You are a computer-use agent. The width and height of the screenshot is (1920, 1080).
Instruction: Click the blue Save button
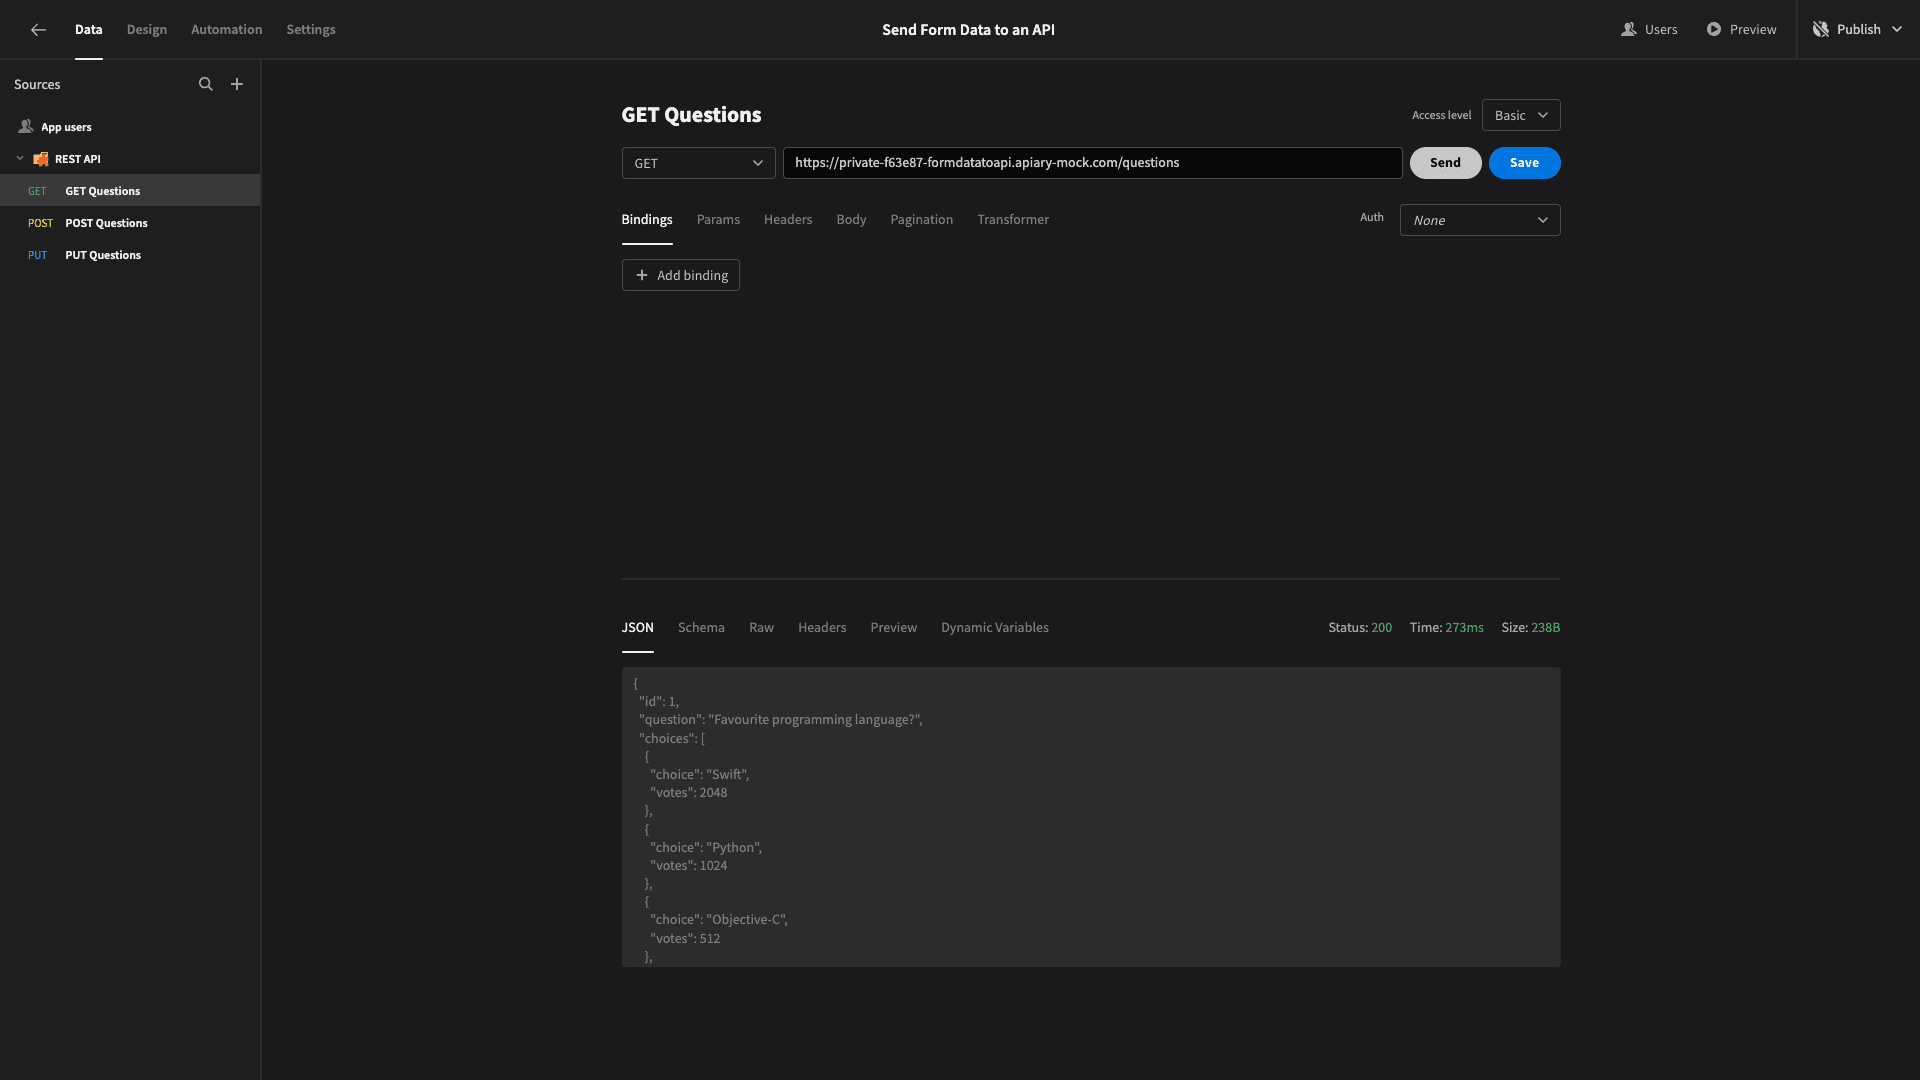pos(1524,163)
